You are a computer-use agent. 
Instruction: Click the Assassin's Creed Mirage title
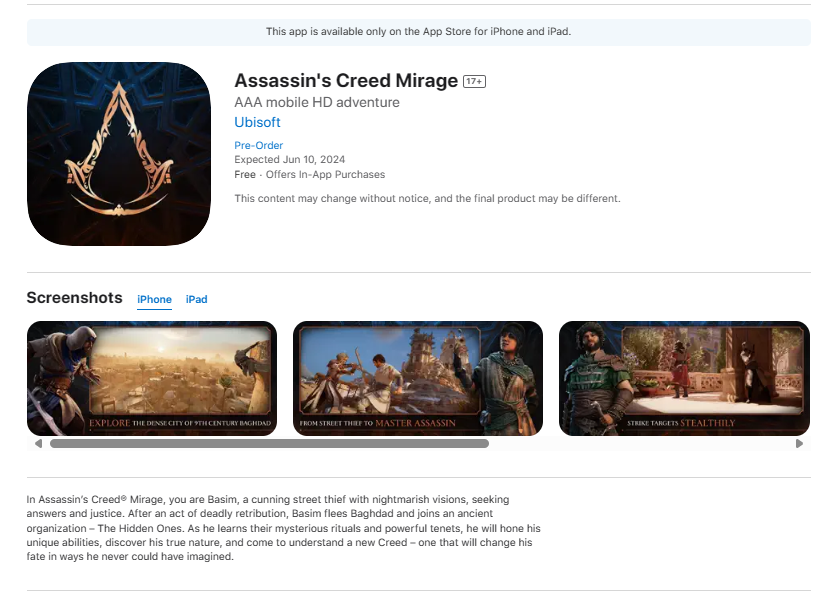coord(346,81)
